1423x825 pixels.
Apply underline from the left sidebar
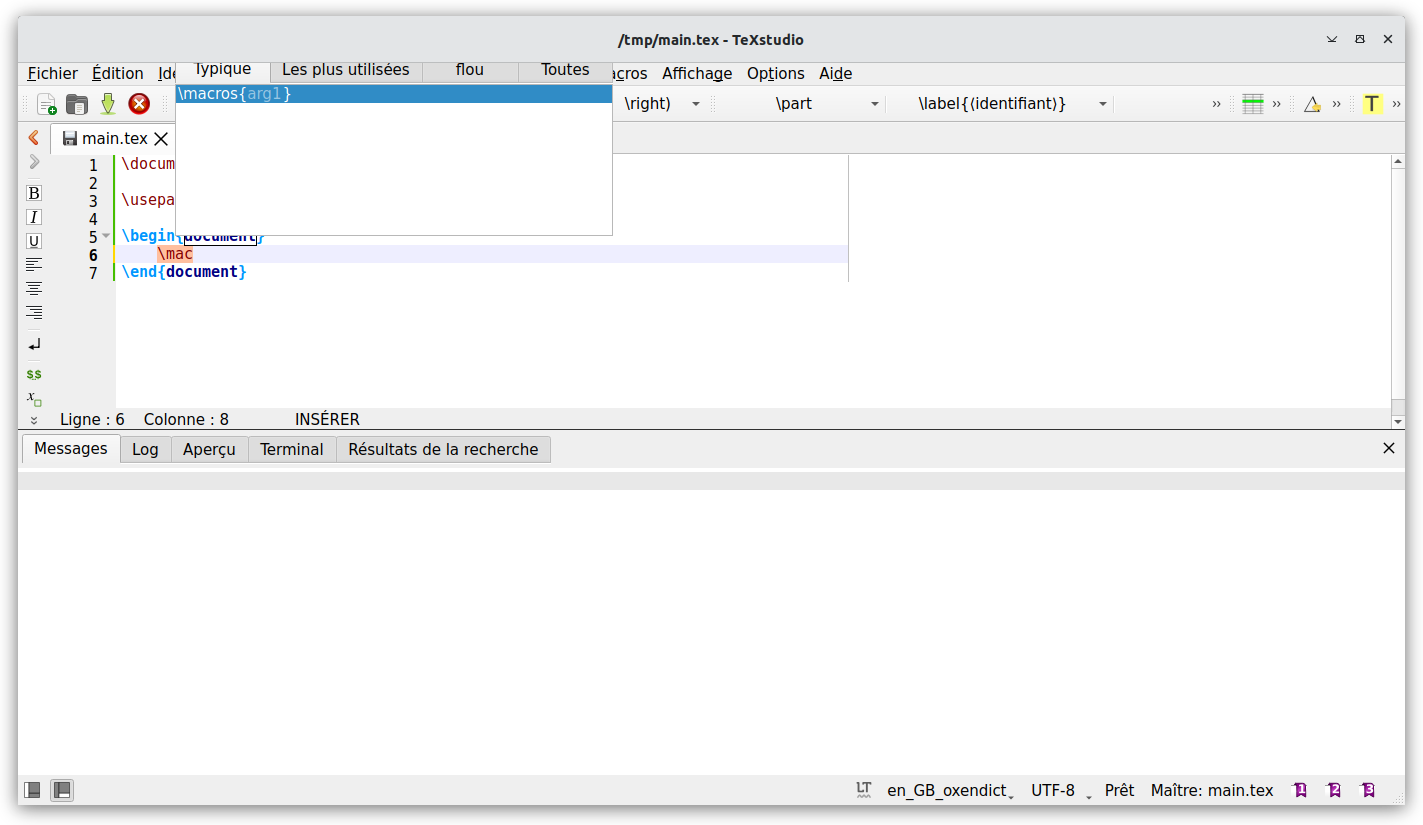pos(33,241)
